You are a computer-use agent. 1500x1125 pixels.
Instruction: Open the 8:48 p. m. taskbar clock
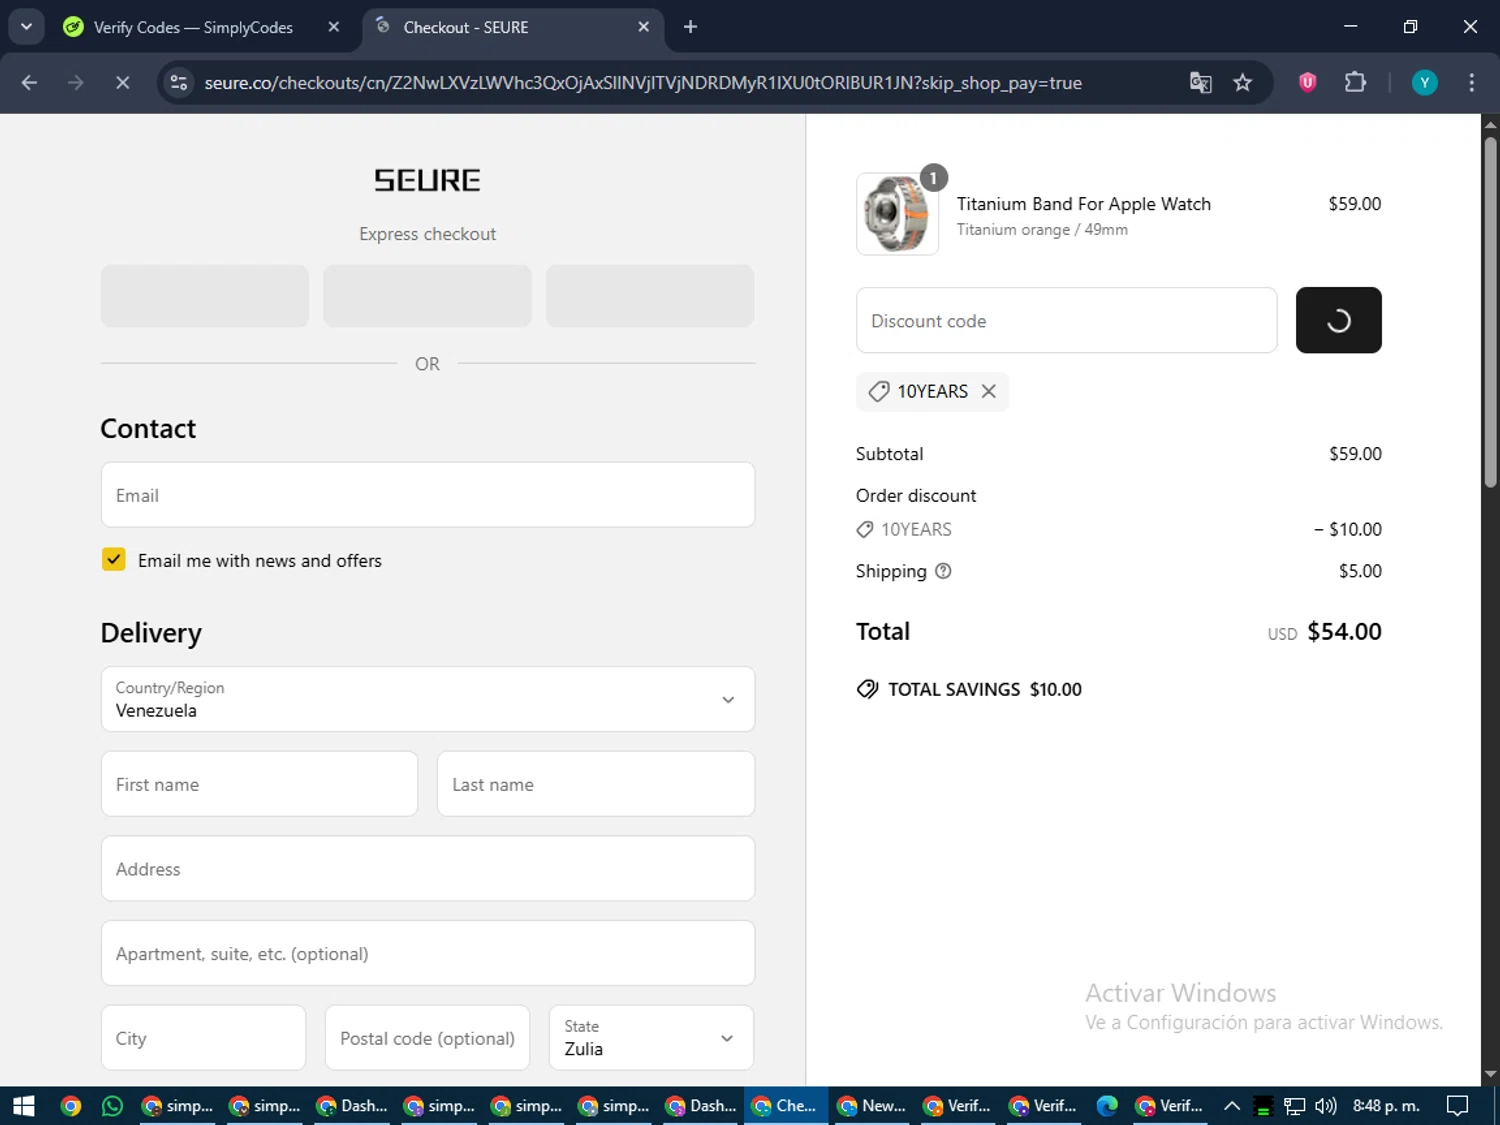coord(1386,1106)
